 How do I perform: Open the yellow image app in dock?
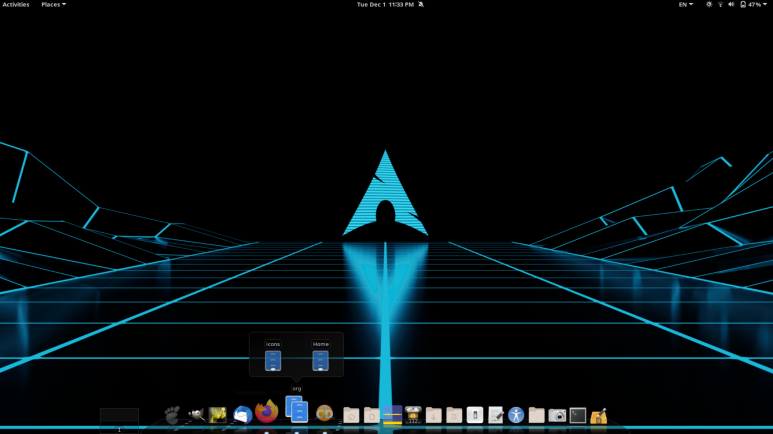coord(217,415)
